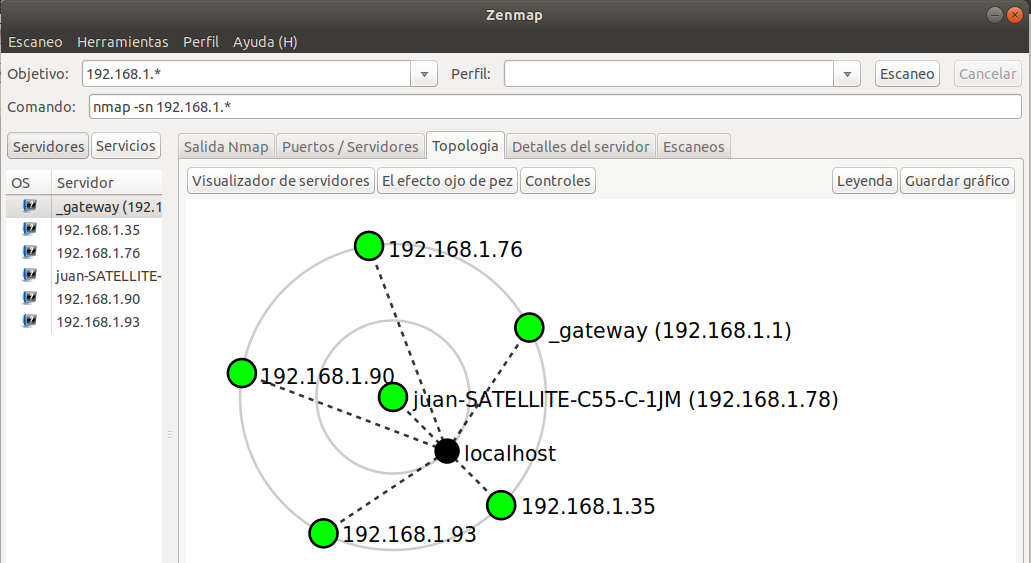
Task: Open the Perfil dropdown arrow
Action: pos(848,74)
